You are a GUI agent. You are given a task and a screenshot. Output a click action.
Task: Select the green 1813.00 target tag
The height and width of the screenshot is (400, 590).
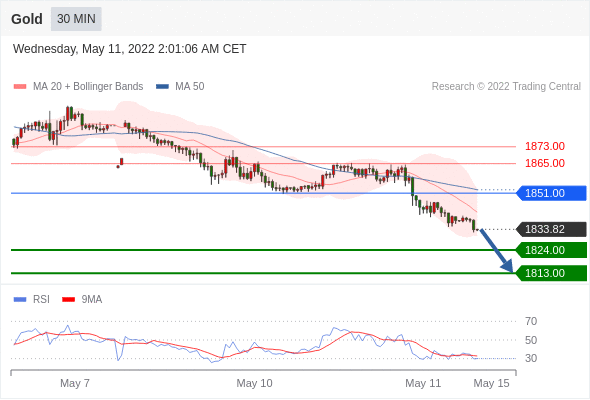pyautogui.click(x=551, y=273)
